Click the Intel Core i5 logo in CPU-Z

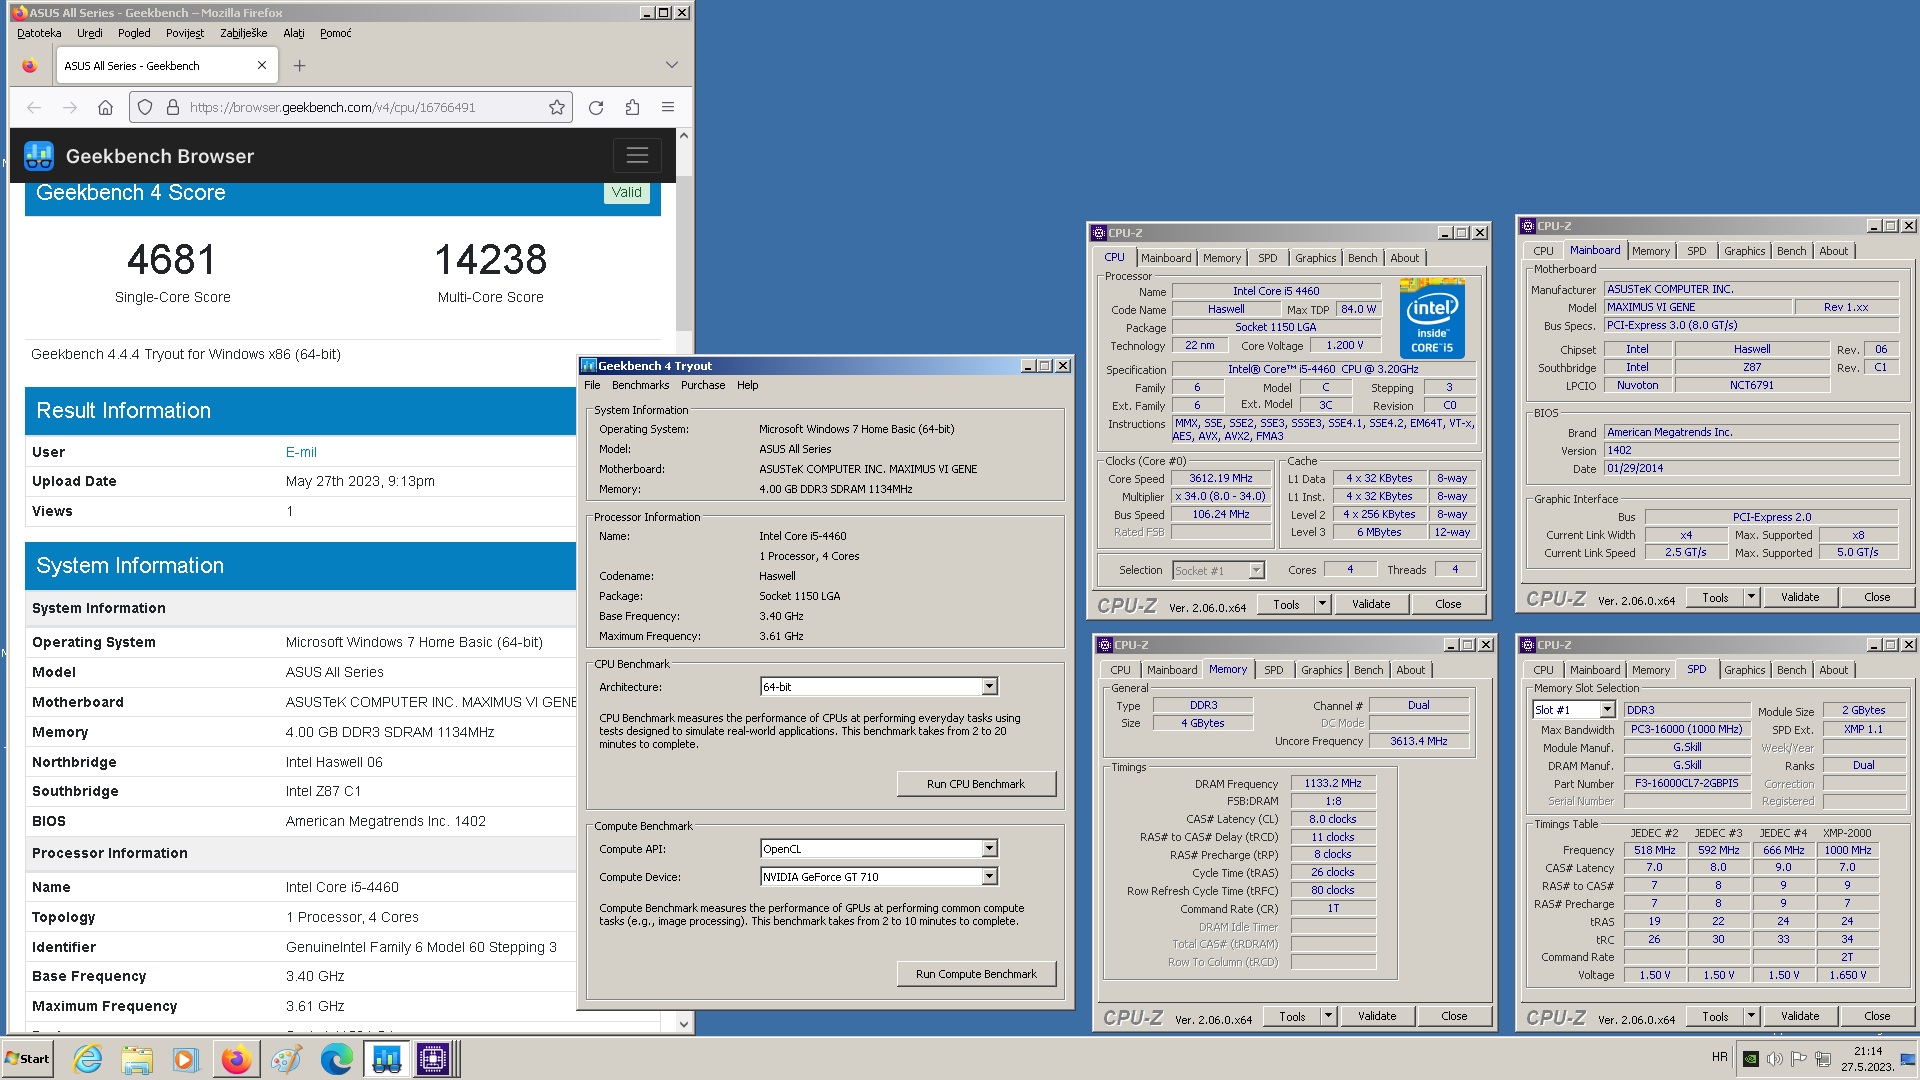click(1432, 319)
